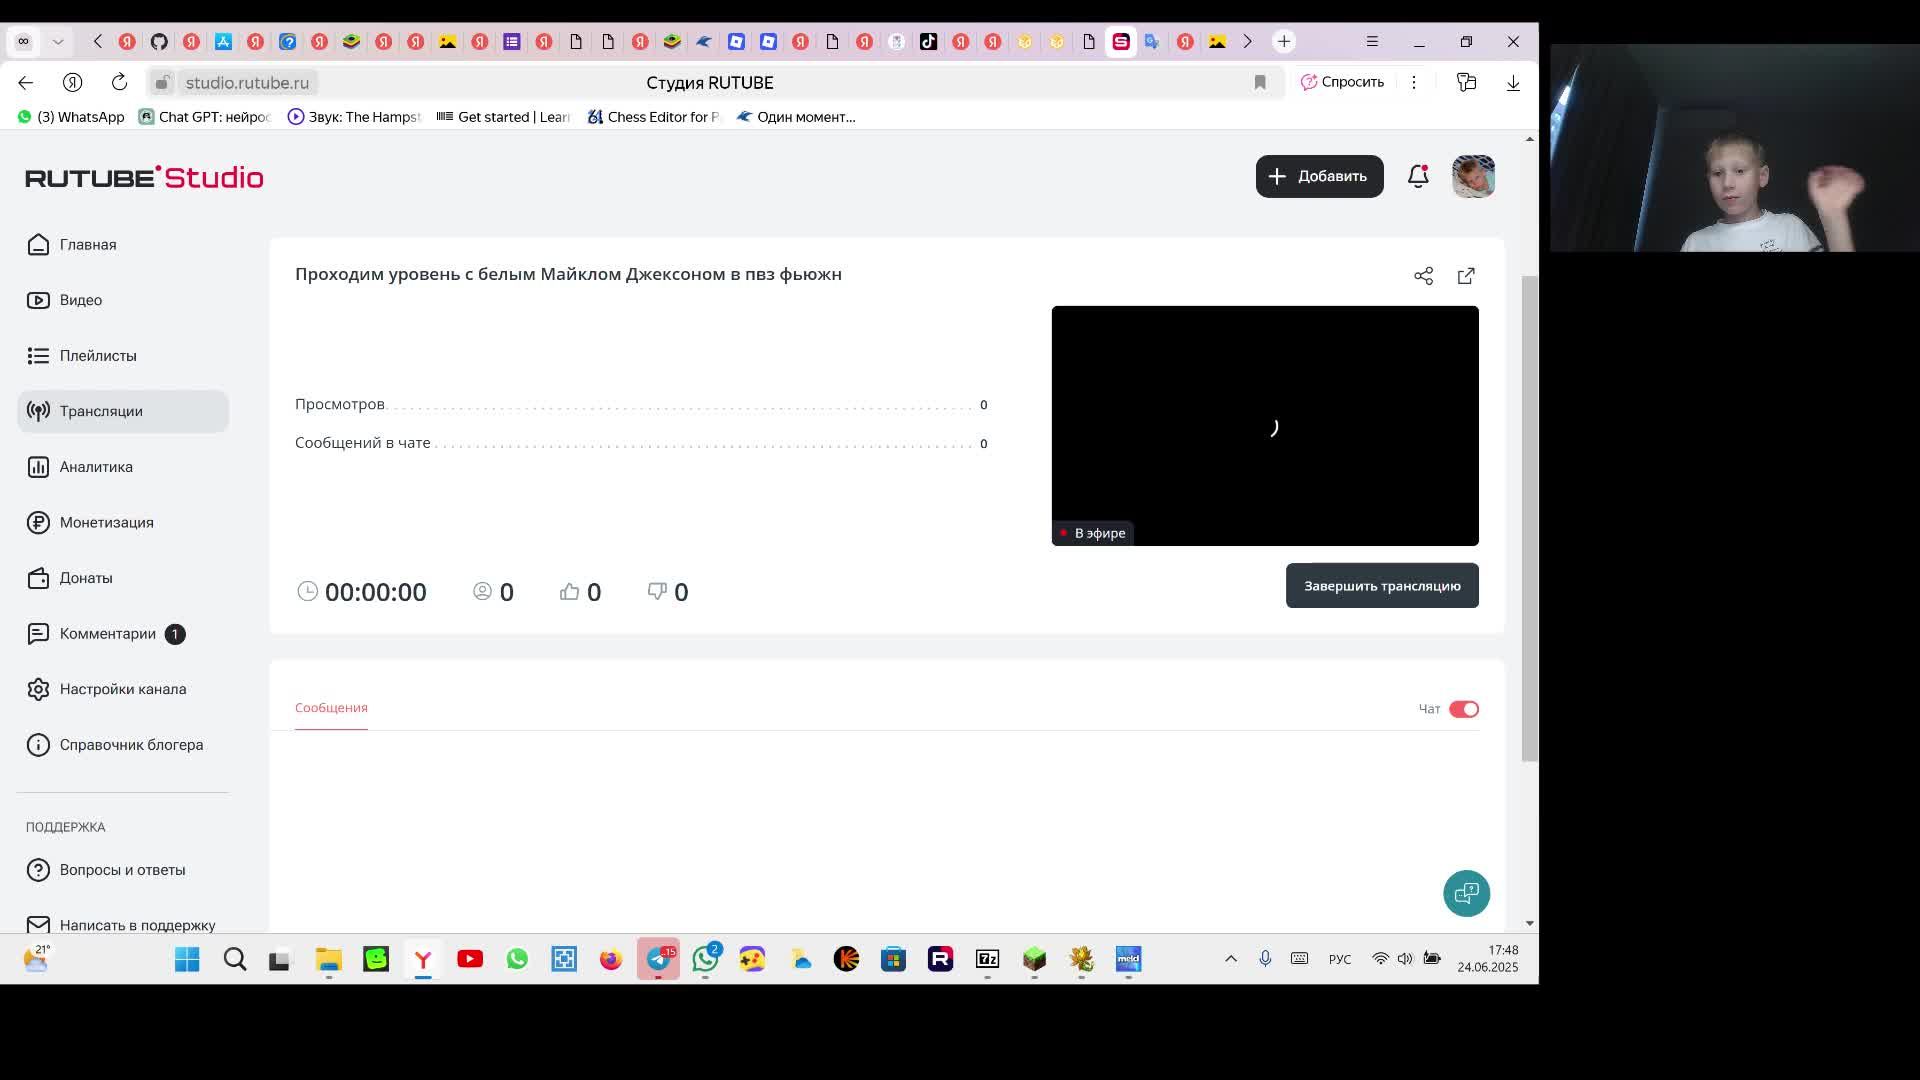This screenshot has height=1080, width=1920.
Task: Open stream in new window icon
Action: [x=1466, y=276]
